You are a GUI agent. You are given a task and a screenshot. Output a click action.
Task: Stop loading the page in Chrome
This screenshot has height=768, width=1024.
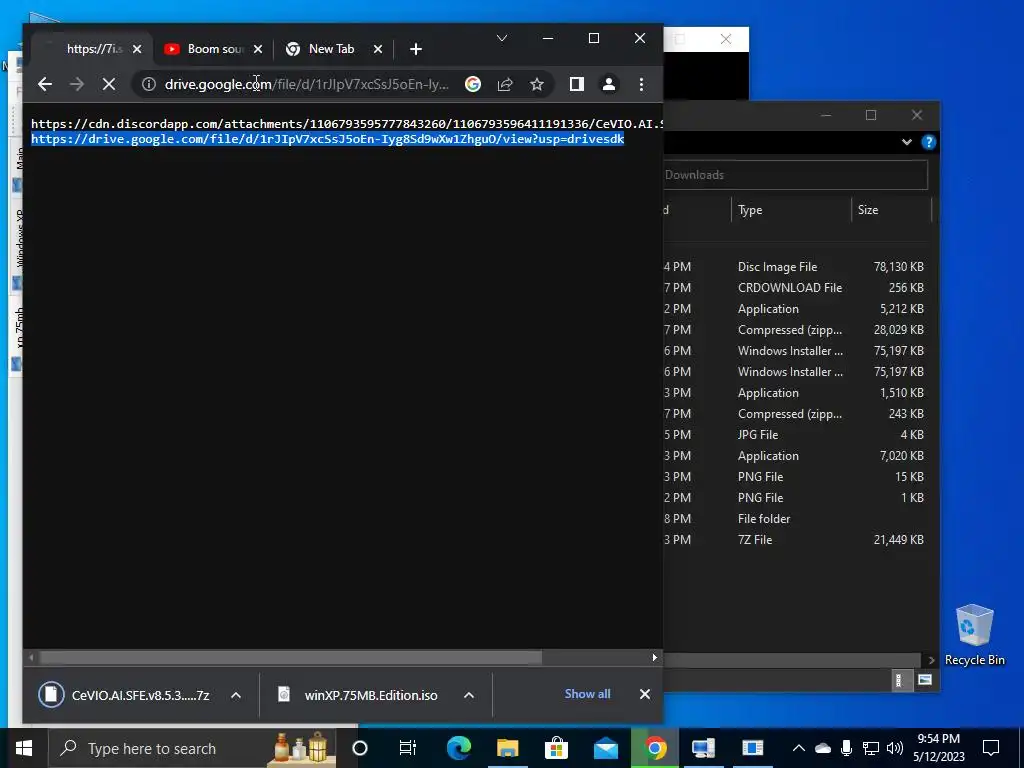pos(109,84)
